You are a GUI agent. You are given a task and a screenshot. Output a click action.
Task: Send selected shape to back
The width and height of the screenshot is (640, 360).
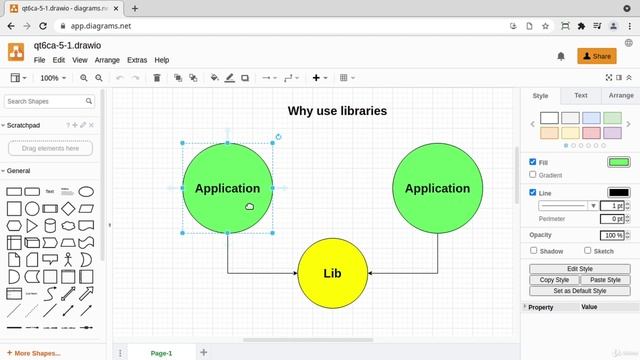tap(193, 78)
